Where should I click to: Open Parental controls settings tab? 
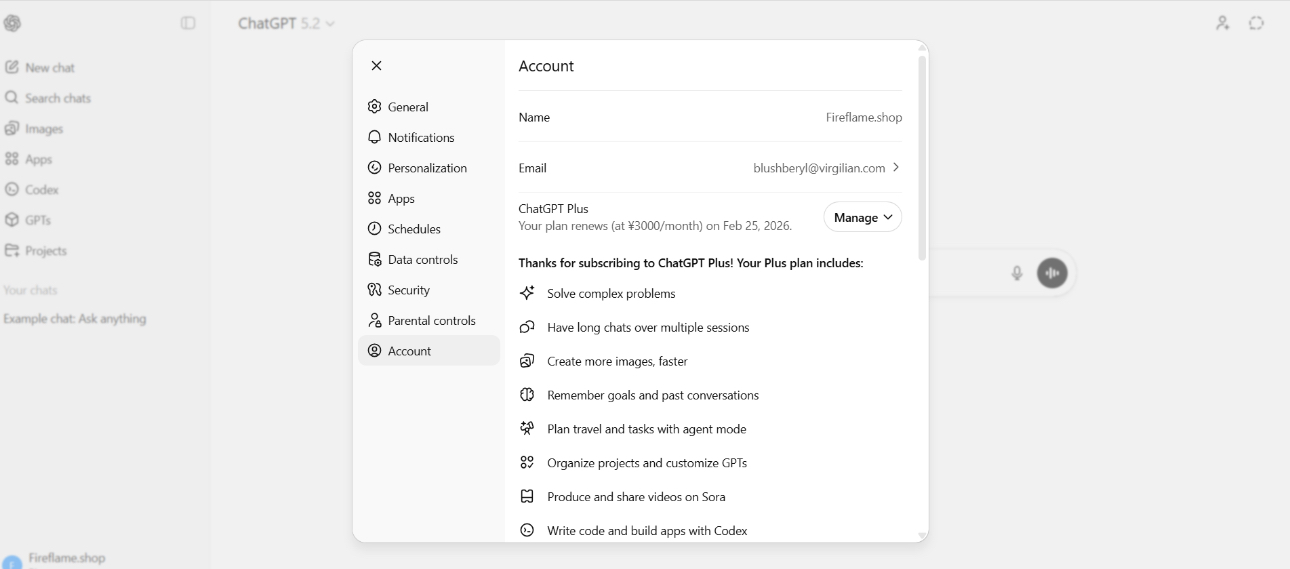point(429,321)
